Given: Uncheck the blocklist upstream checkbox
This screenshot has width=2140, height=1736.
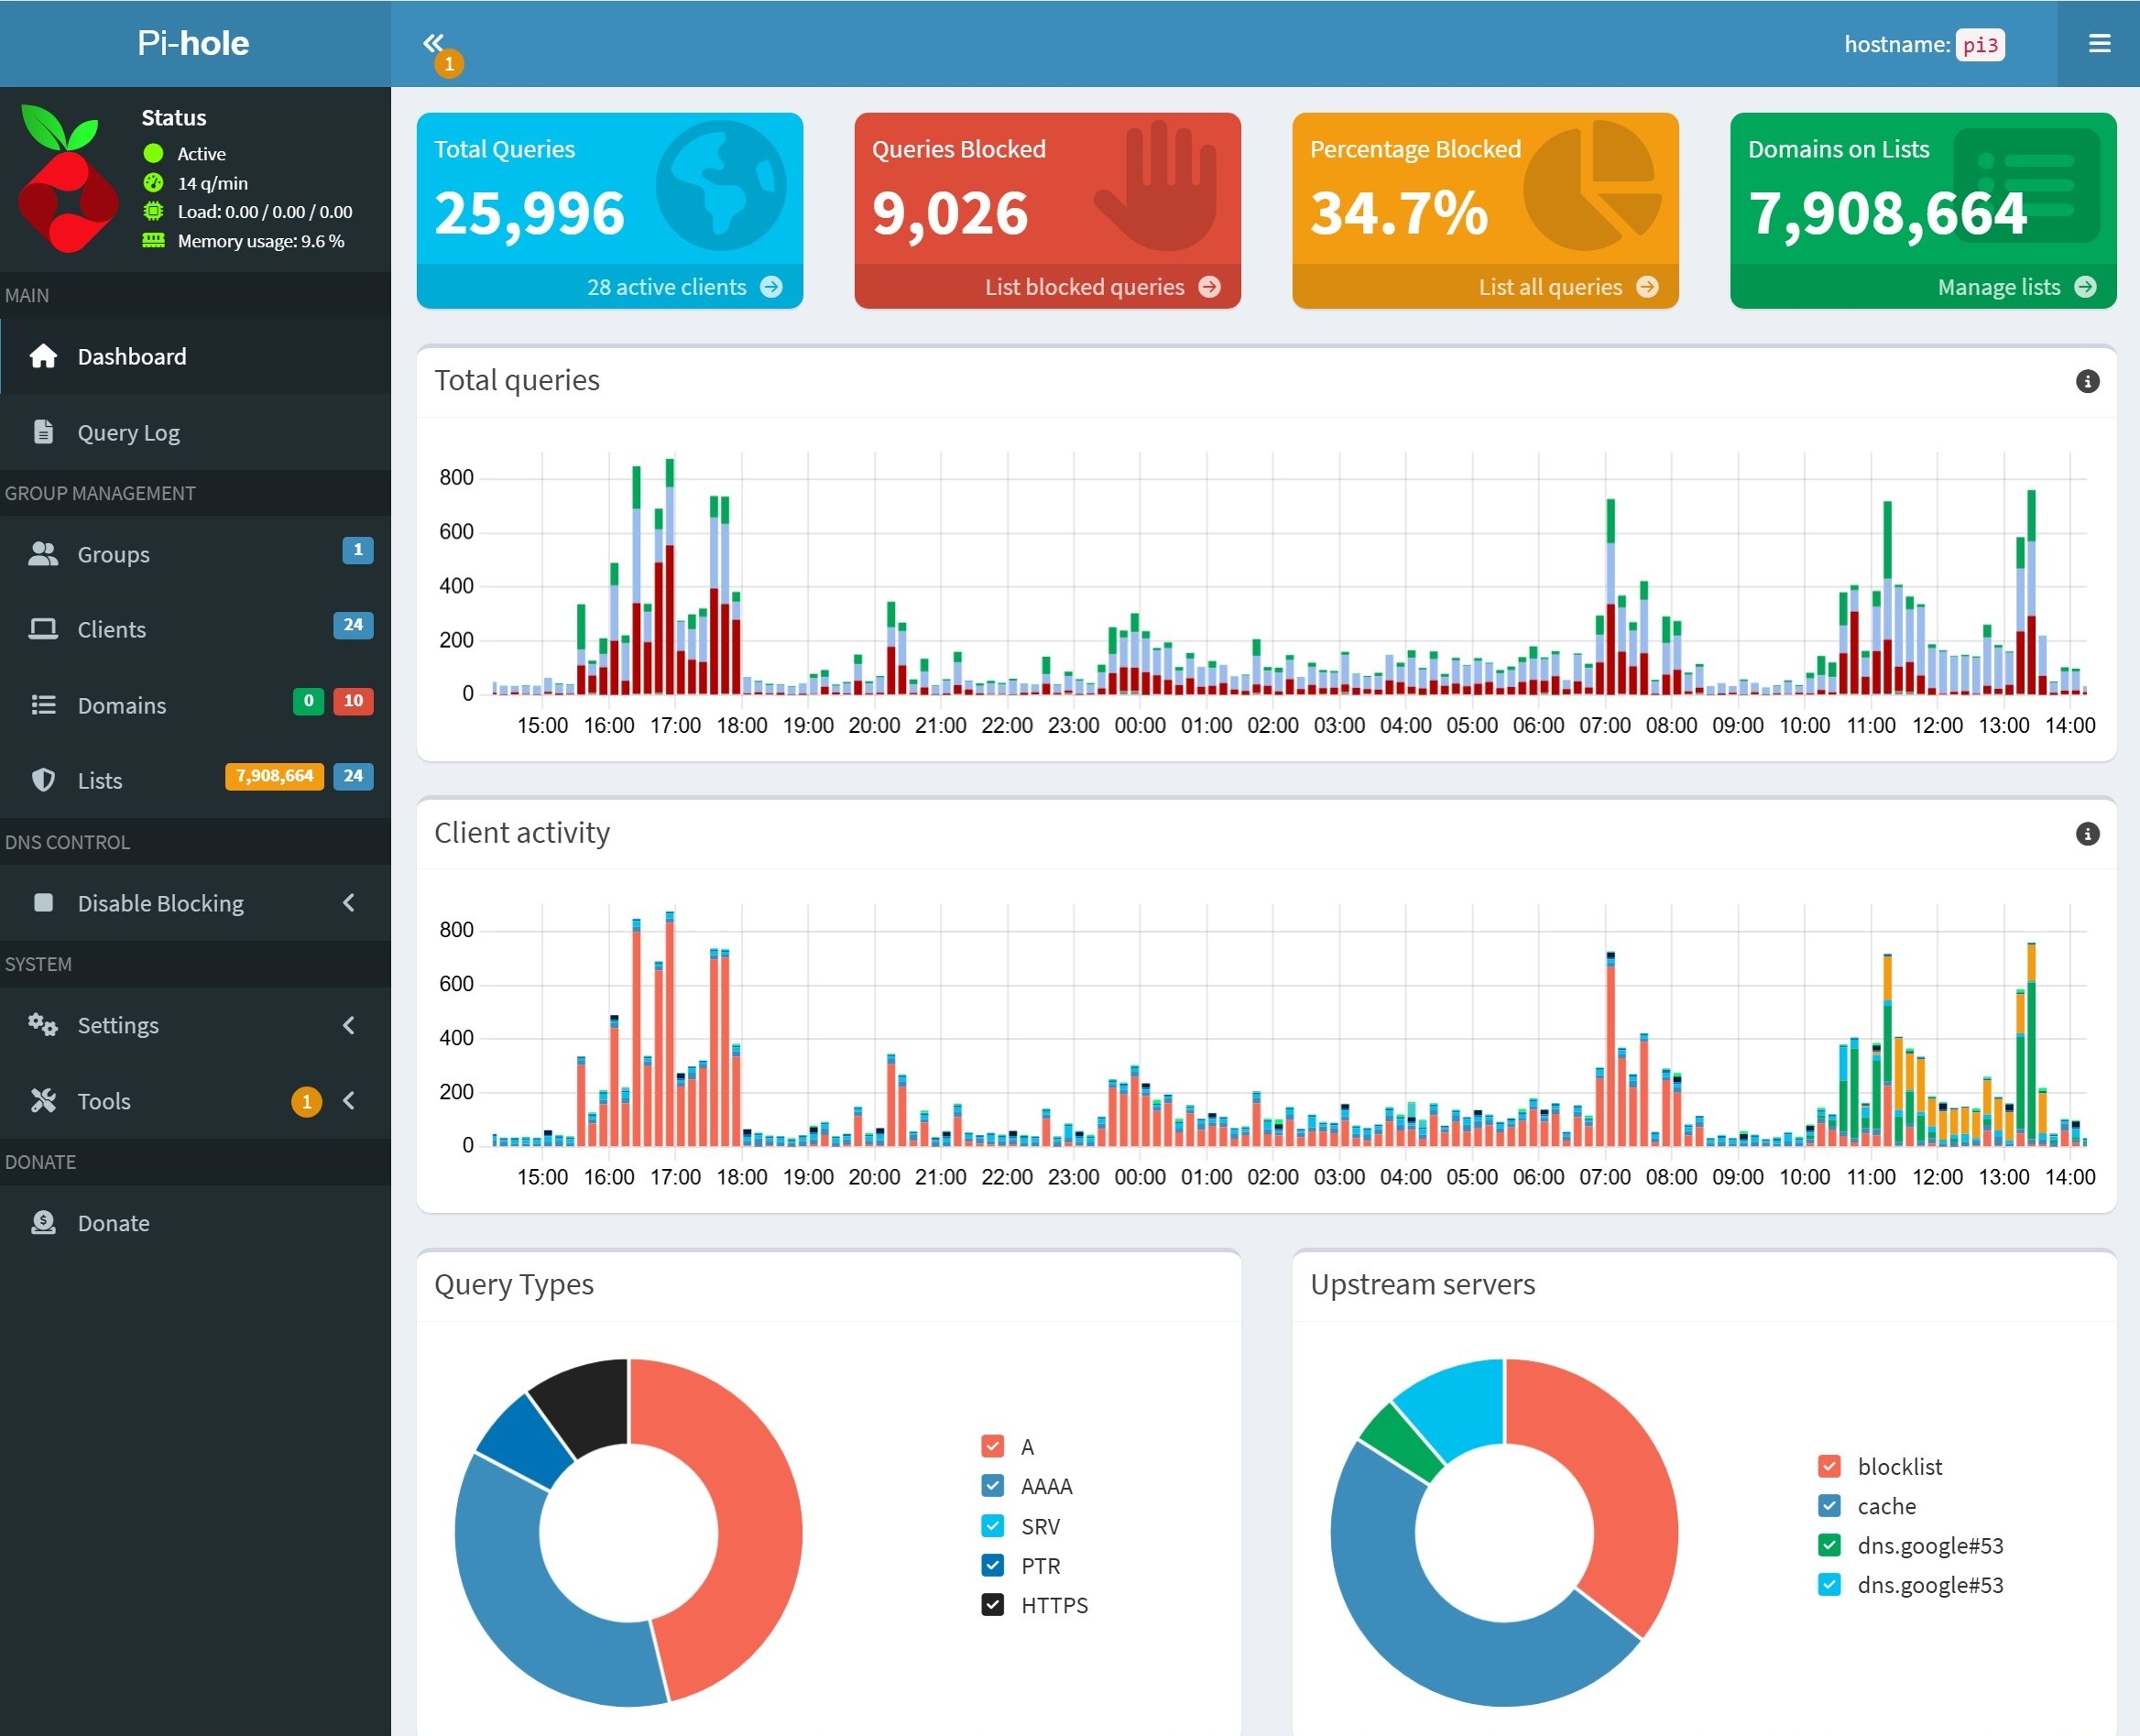Looking at the screenshot, I should click(x=1829, y=1467).
